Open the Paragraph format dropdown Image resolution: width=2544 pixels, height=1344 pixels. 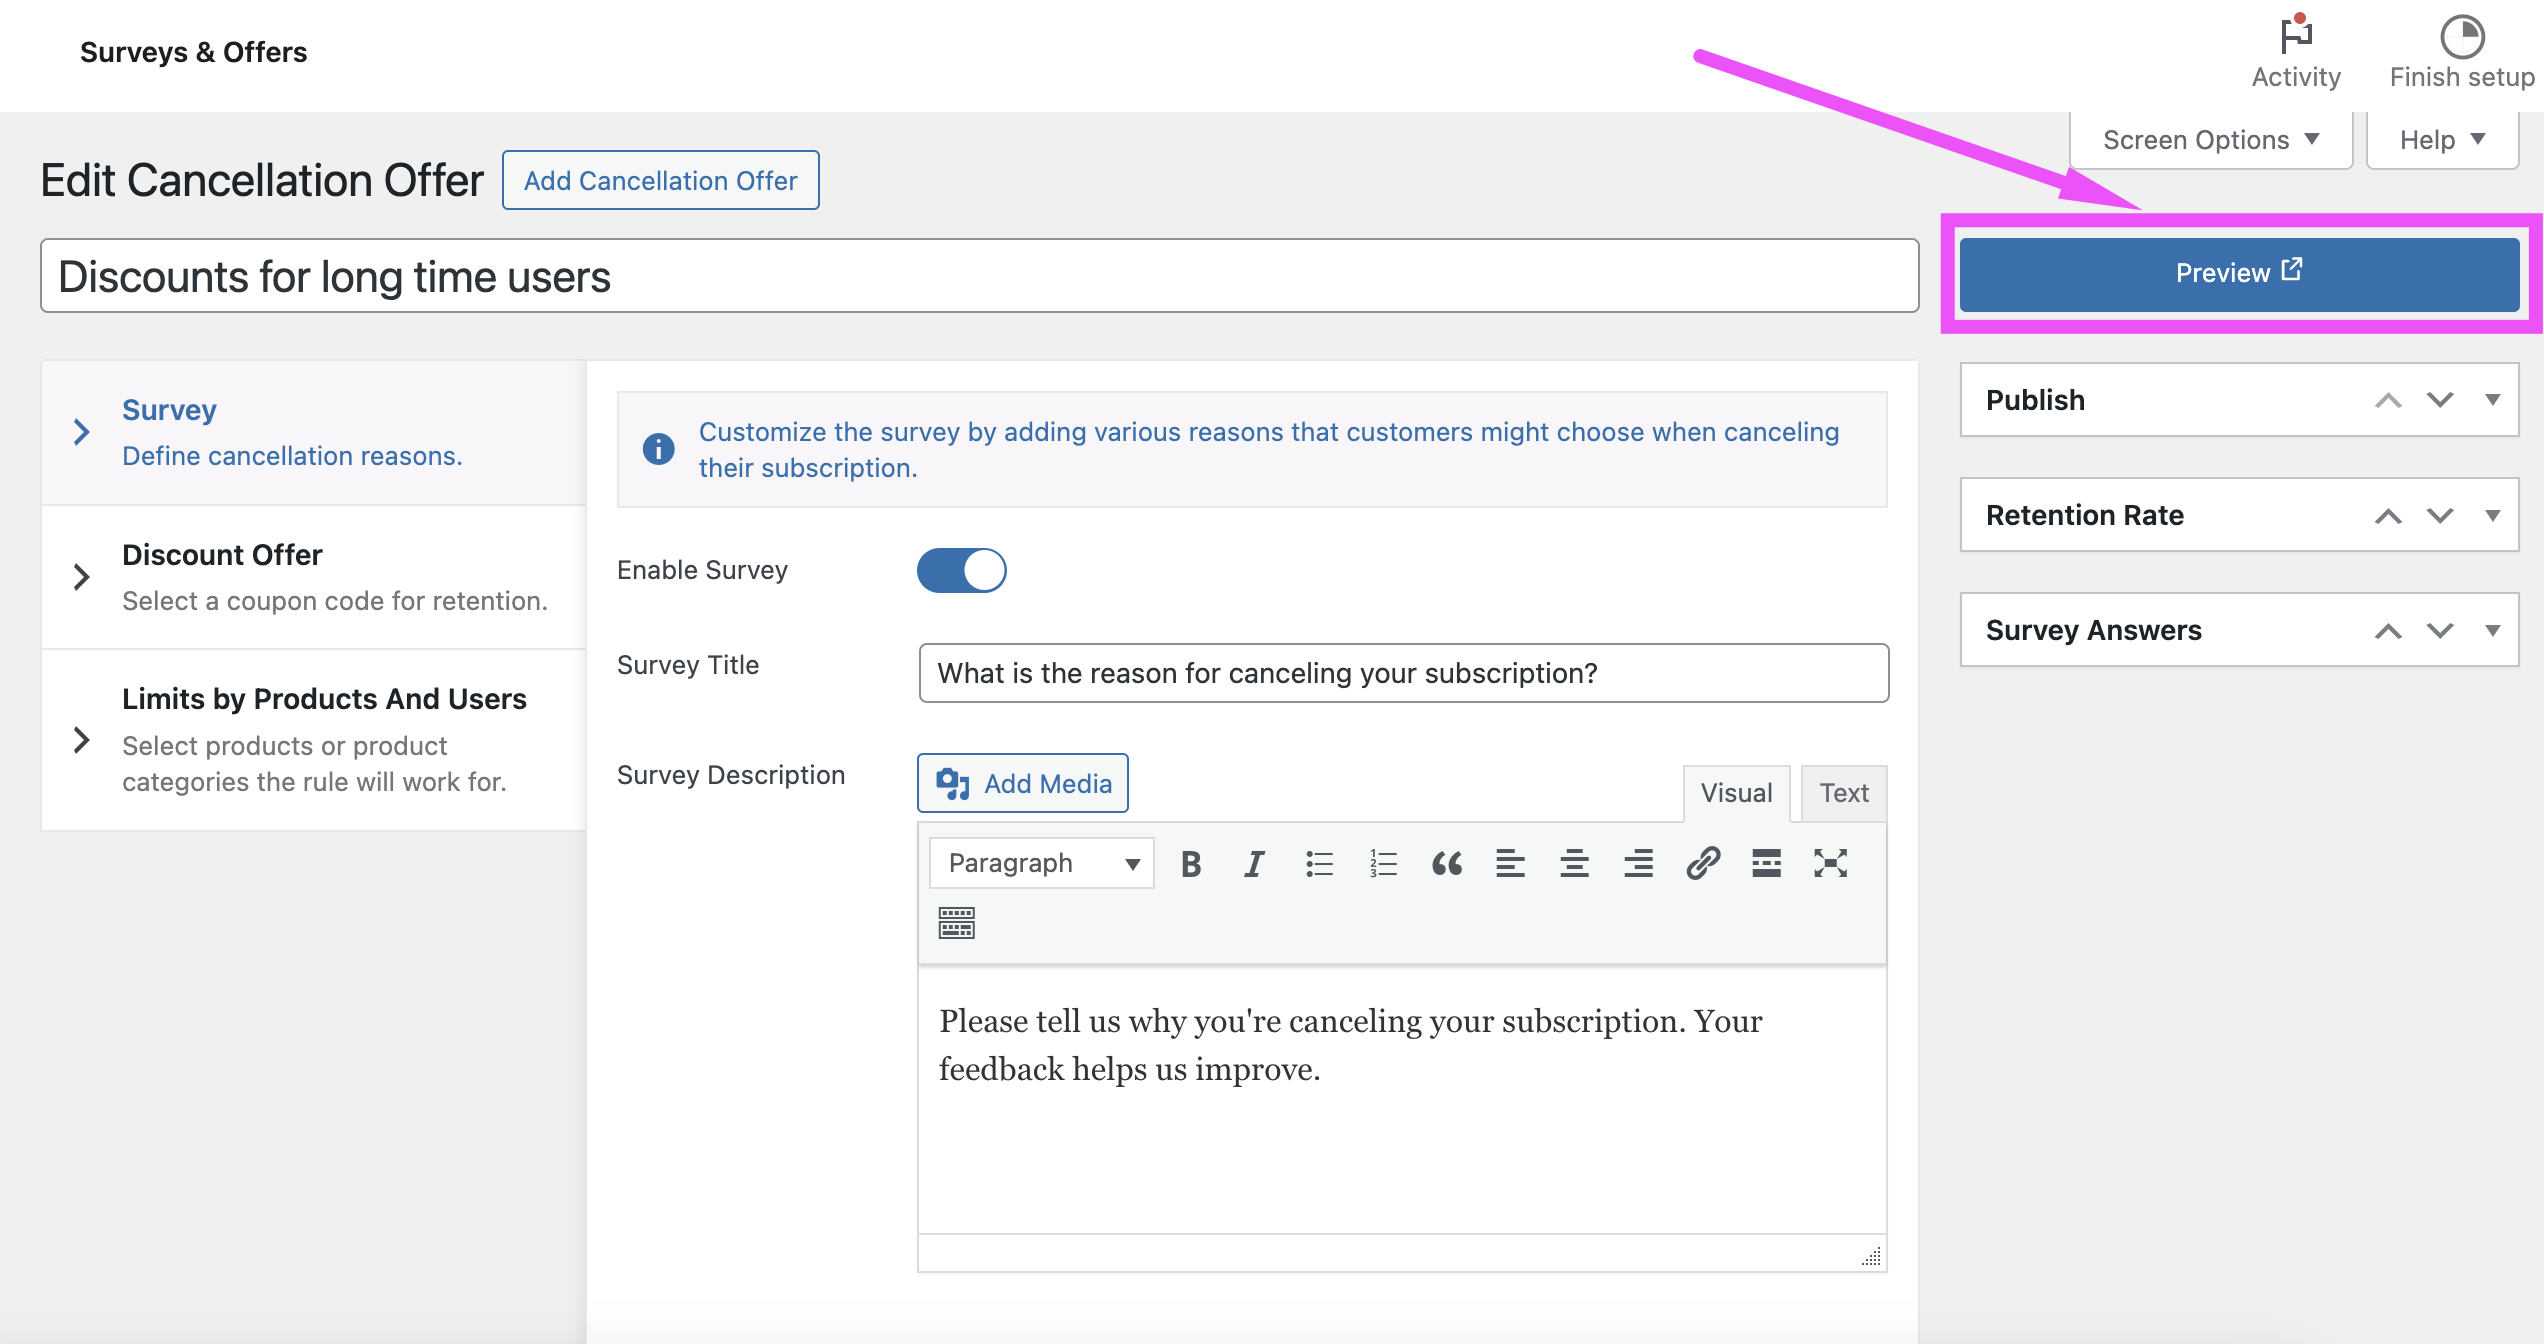tap(1041, 863)
